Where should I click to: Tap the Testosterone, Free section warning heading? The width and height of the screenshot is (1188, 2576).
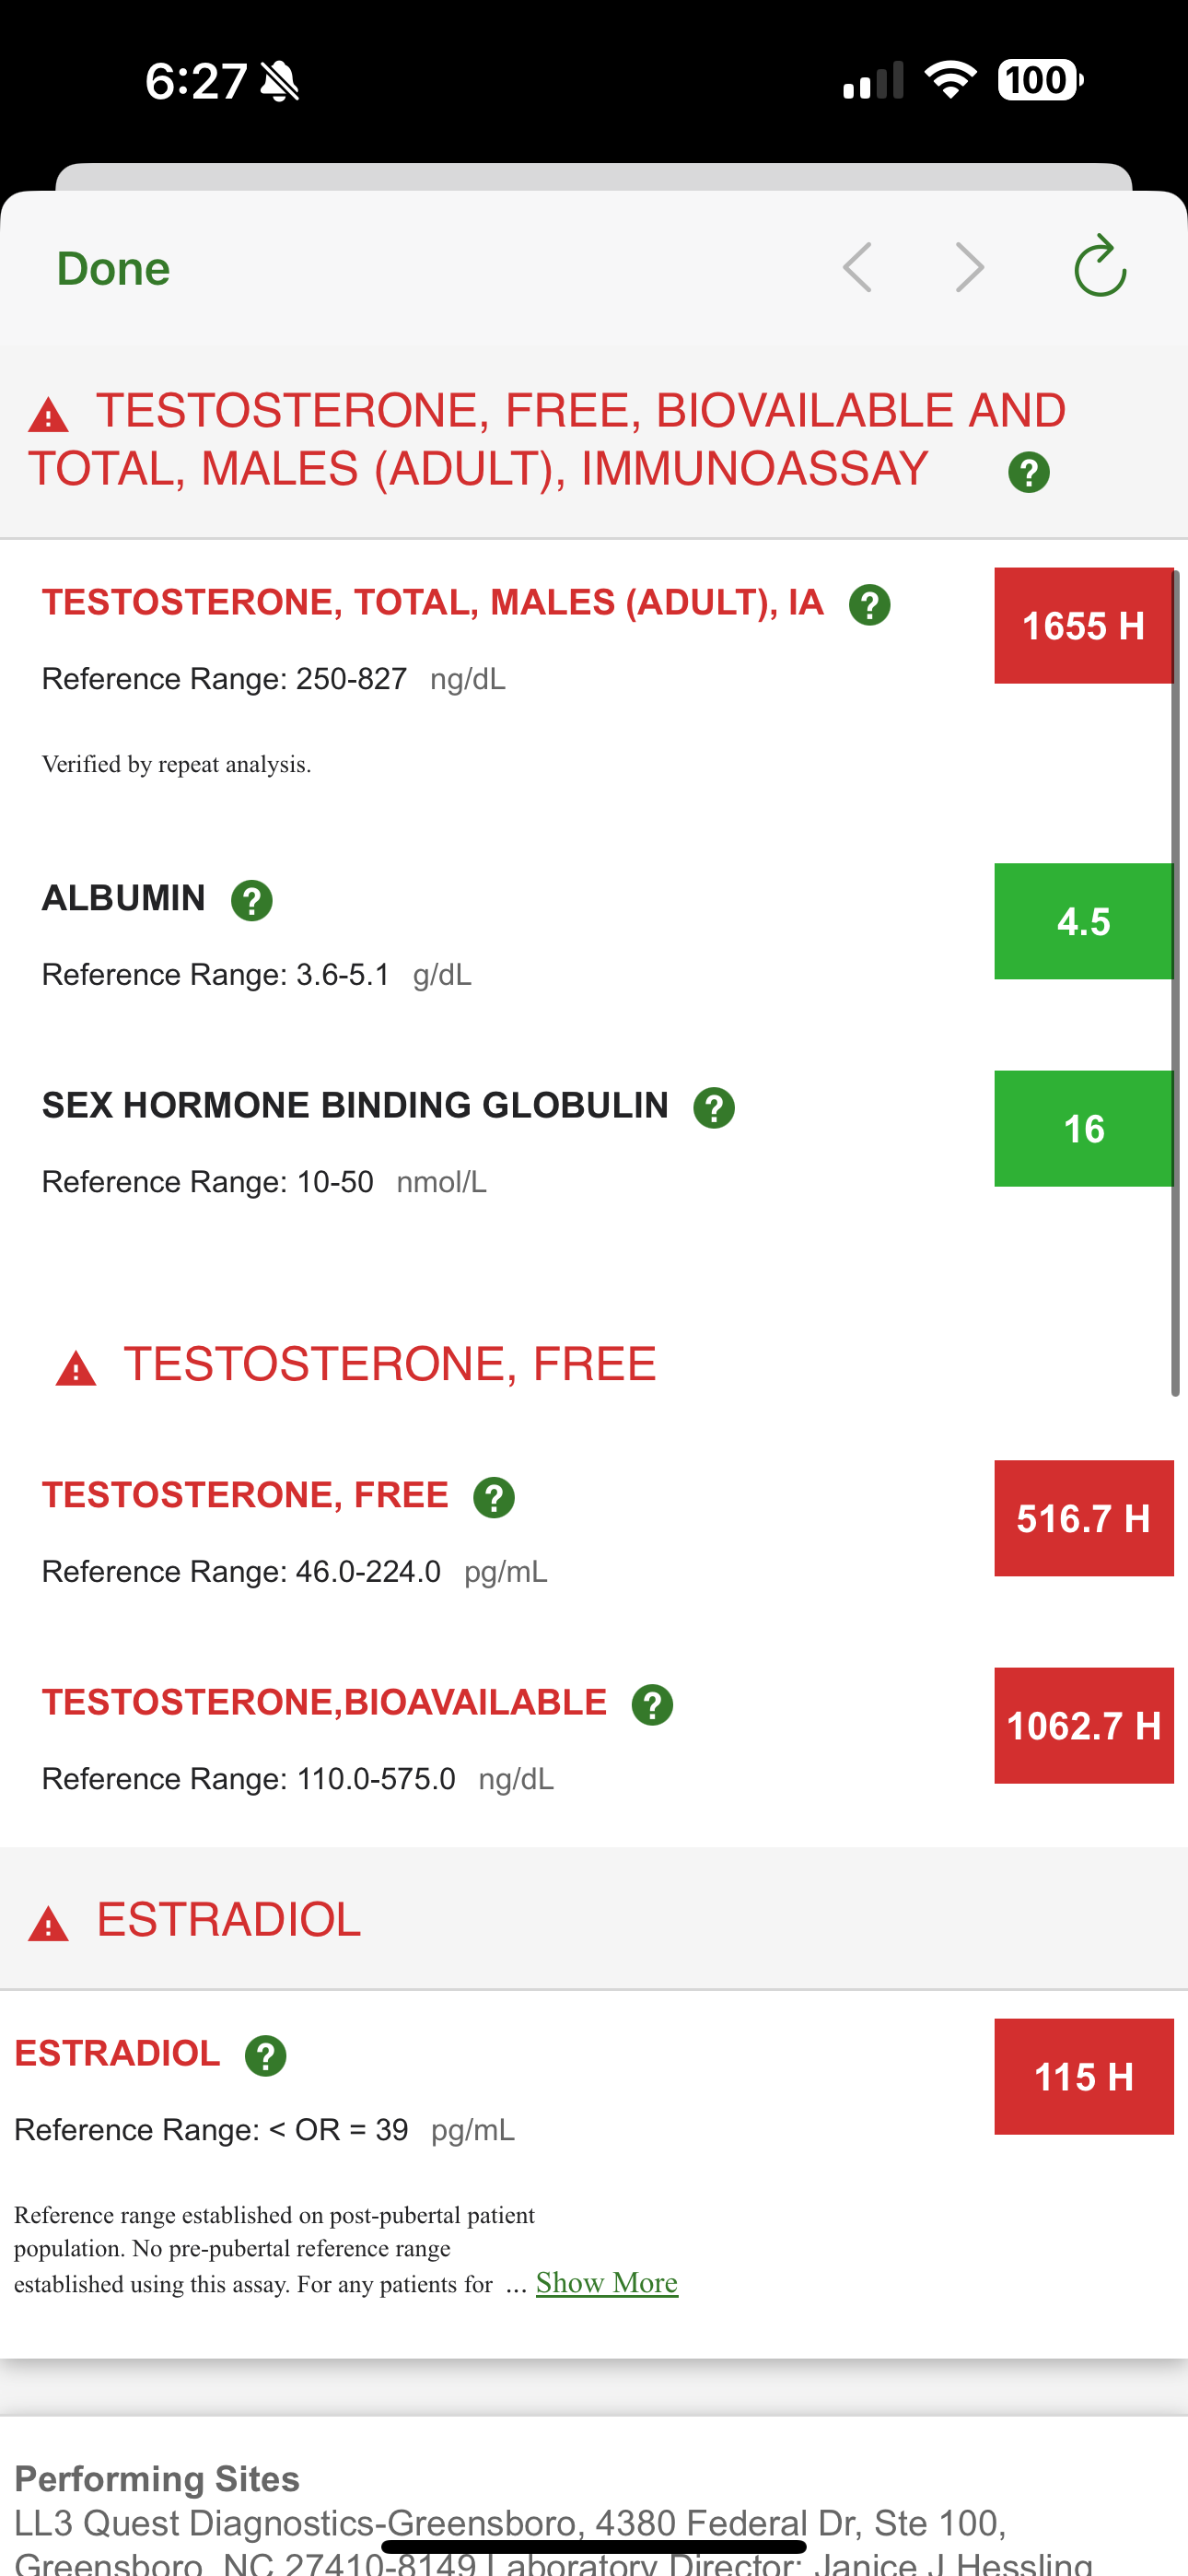(388, 1364)
